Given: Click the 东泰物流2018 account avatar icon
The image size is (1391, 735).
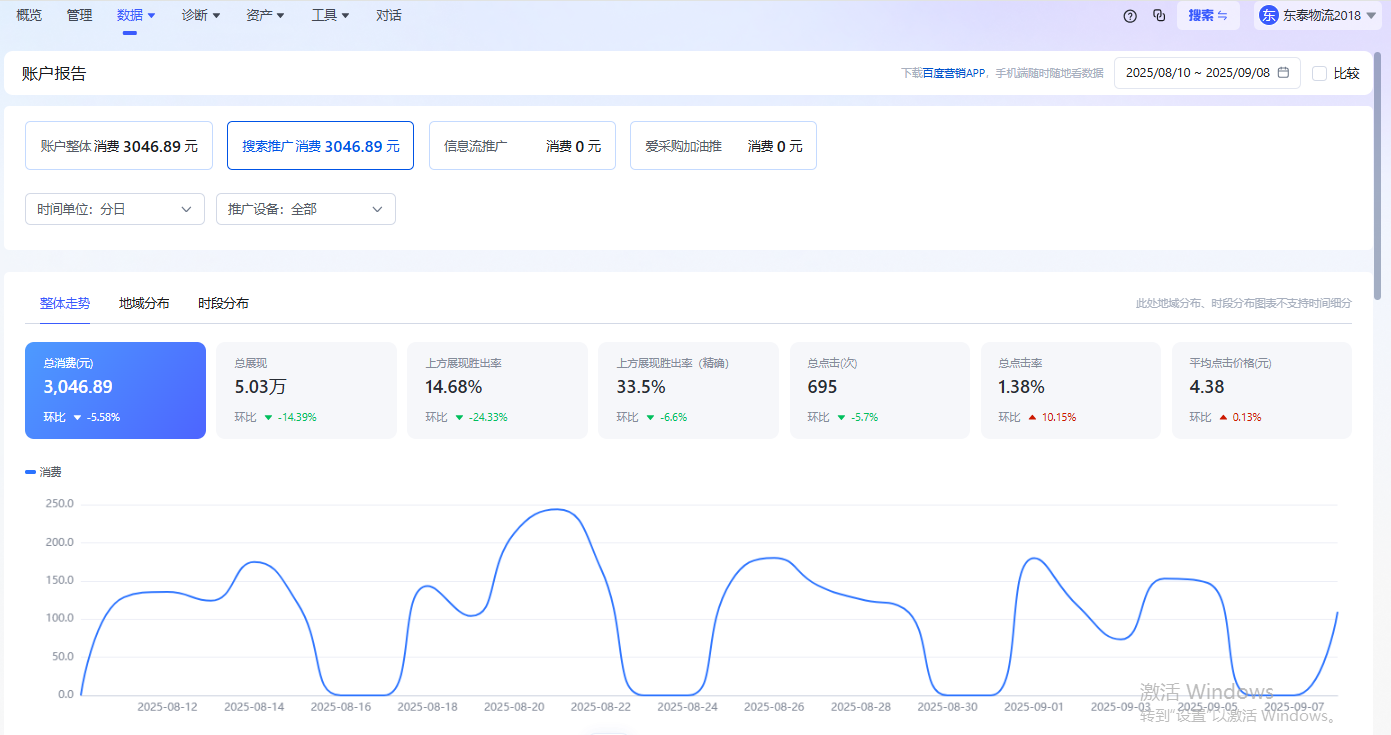Looking at the screenshot, I should tap(1268, 15).
